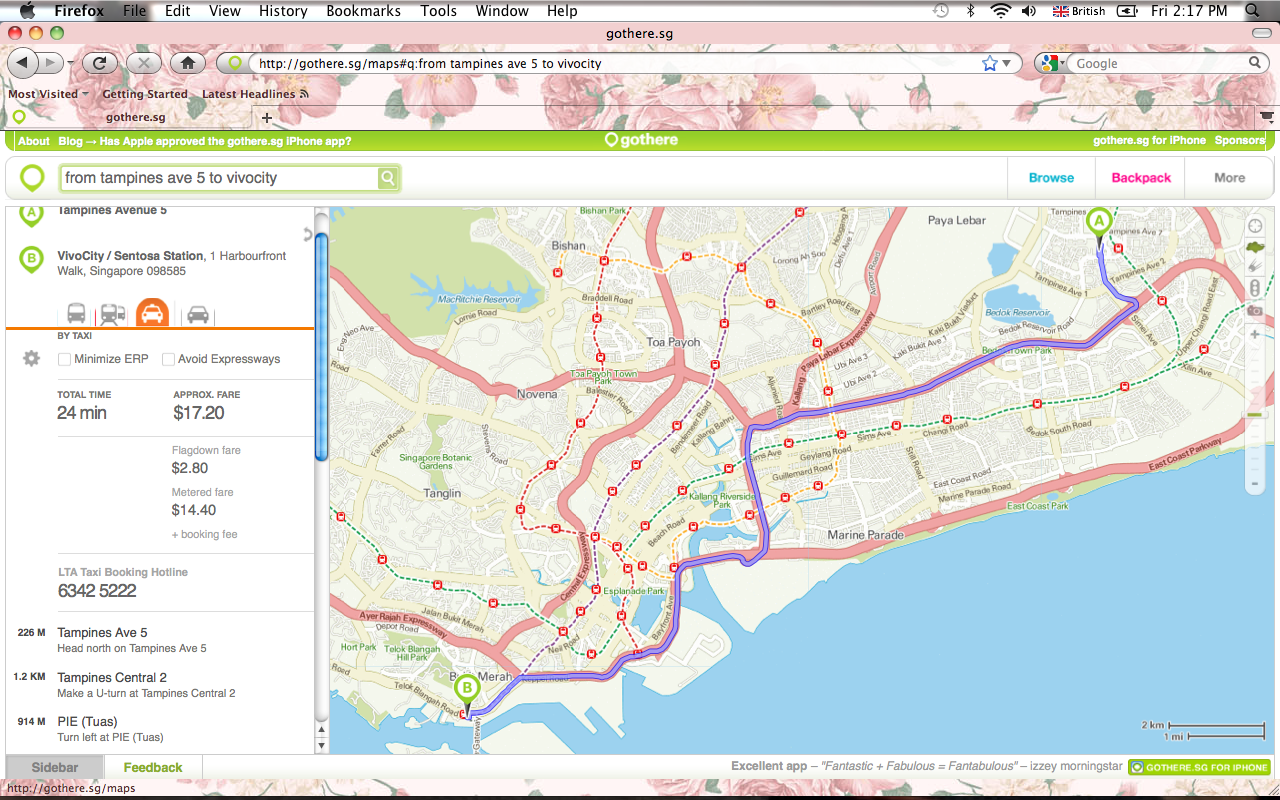This screenshot has width=1280, height=800.
Task: Zoom out with the map minus button
Action: [x=1255, y=485]
